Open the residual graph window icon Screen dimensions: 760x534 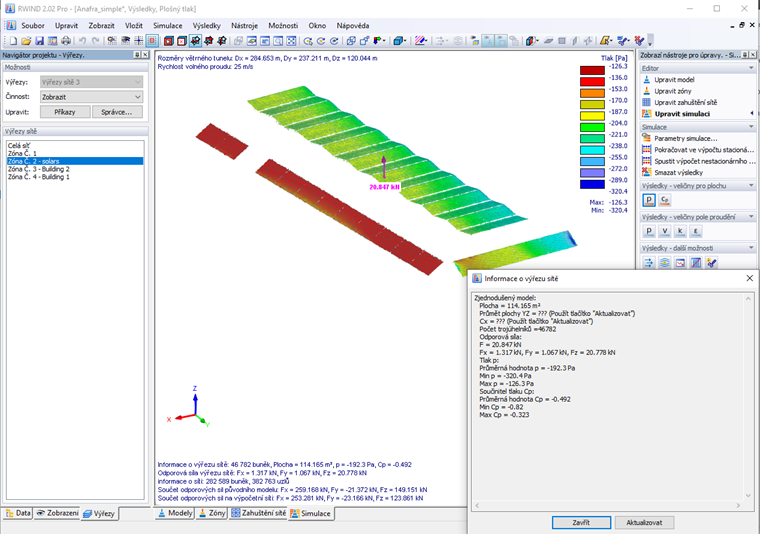coord(680,263)
